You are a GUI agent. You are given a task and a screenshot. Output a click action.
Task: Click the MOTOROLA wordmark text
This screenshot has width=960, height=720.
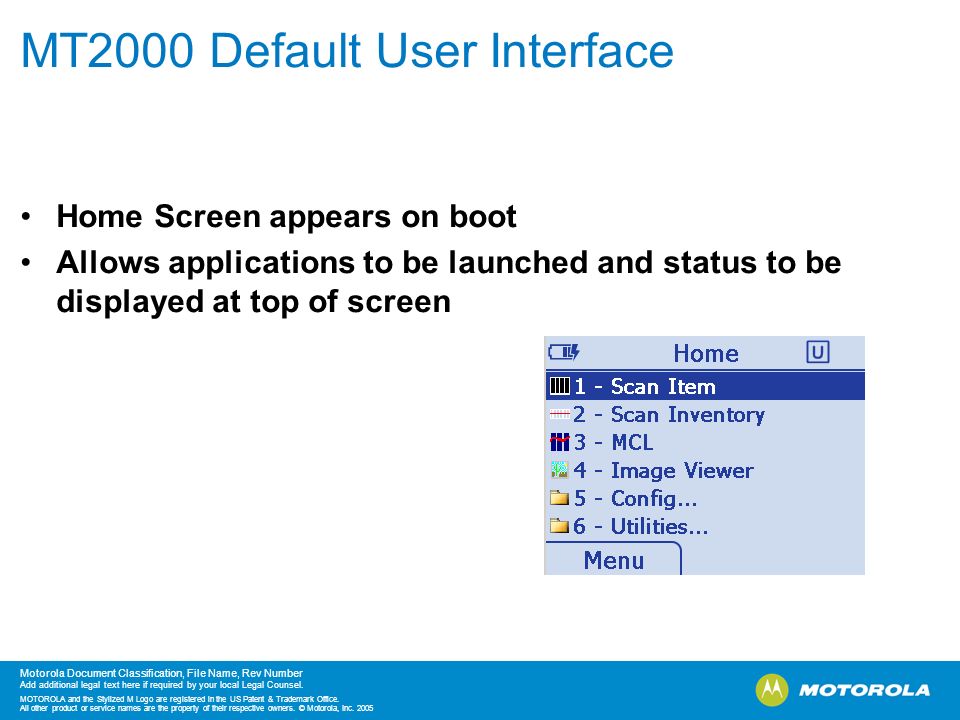coord(864,691)
